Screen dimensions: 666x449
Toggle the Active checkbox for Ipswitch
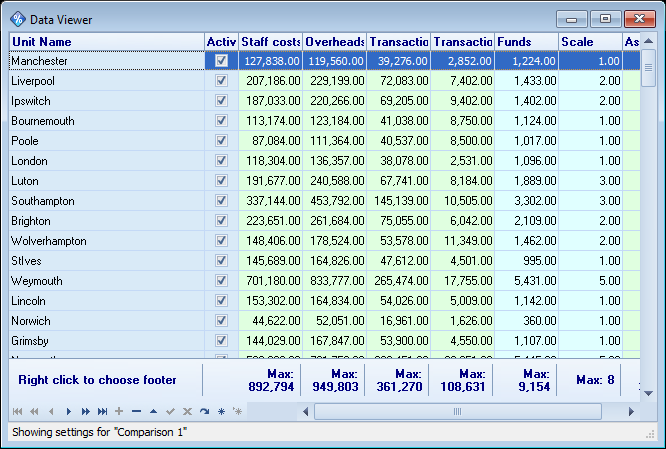pyautogui.click(x=221, y=100)
